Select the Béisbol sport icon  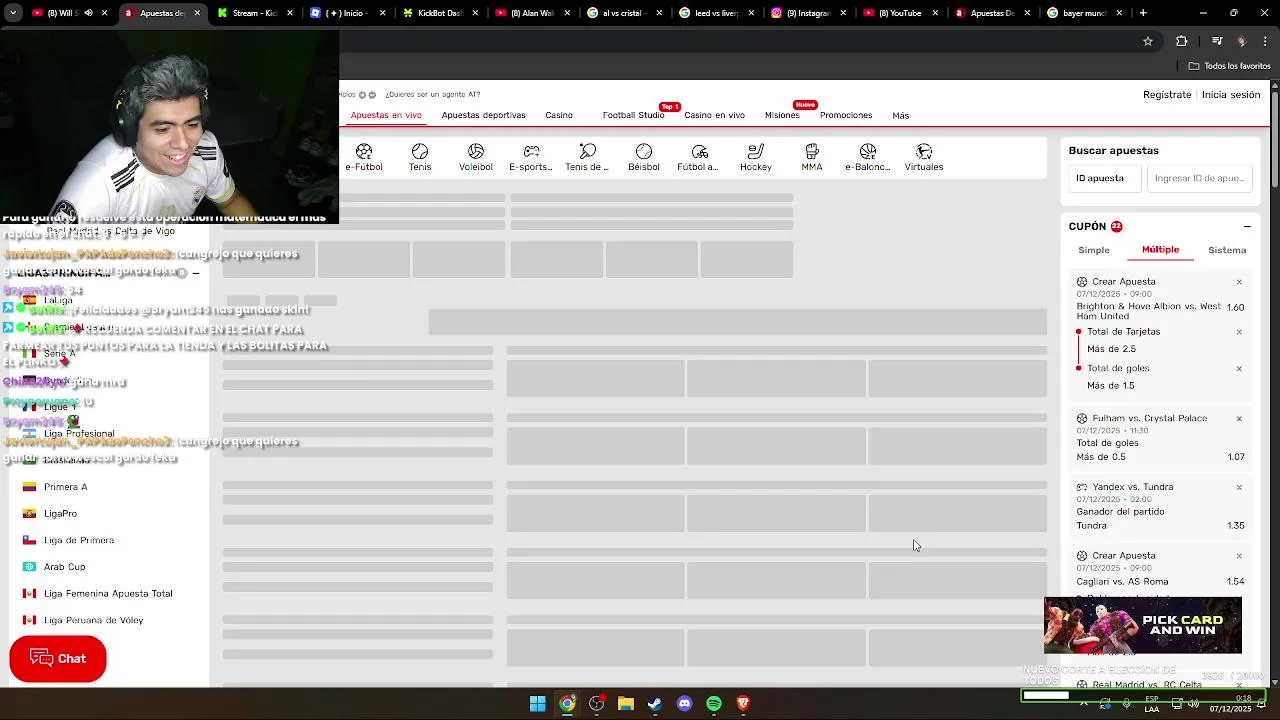click(x=644, y=157)
